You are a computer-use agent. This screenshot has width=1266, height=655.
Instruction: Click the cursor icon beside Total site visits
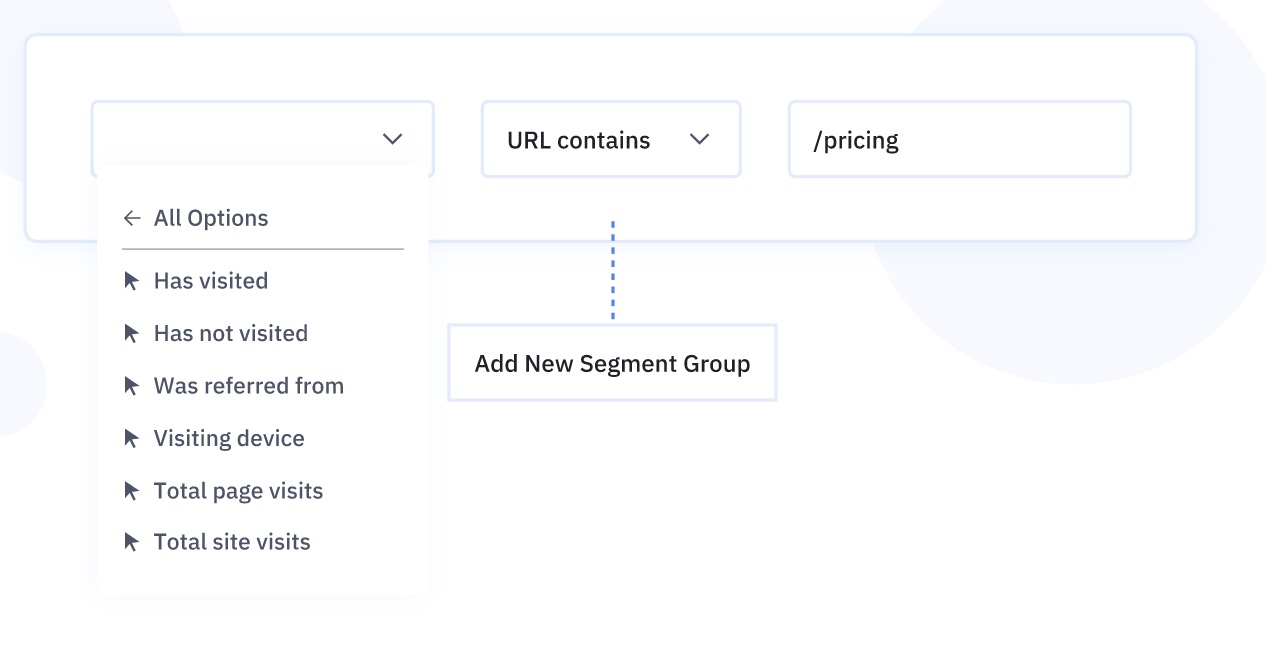[131, 542]
